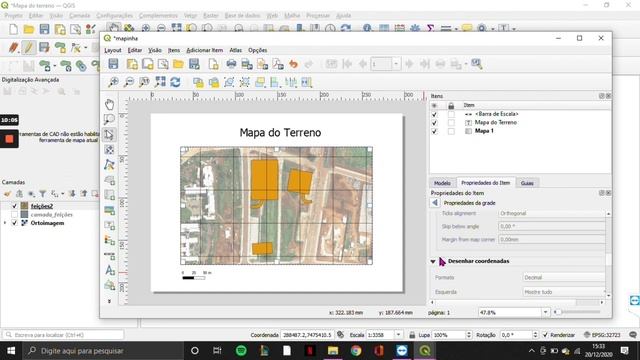Select the Pan Layout hand tool
The height and width of the screenshot is (360, 640).
tap(109, 104)
